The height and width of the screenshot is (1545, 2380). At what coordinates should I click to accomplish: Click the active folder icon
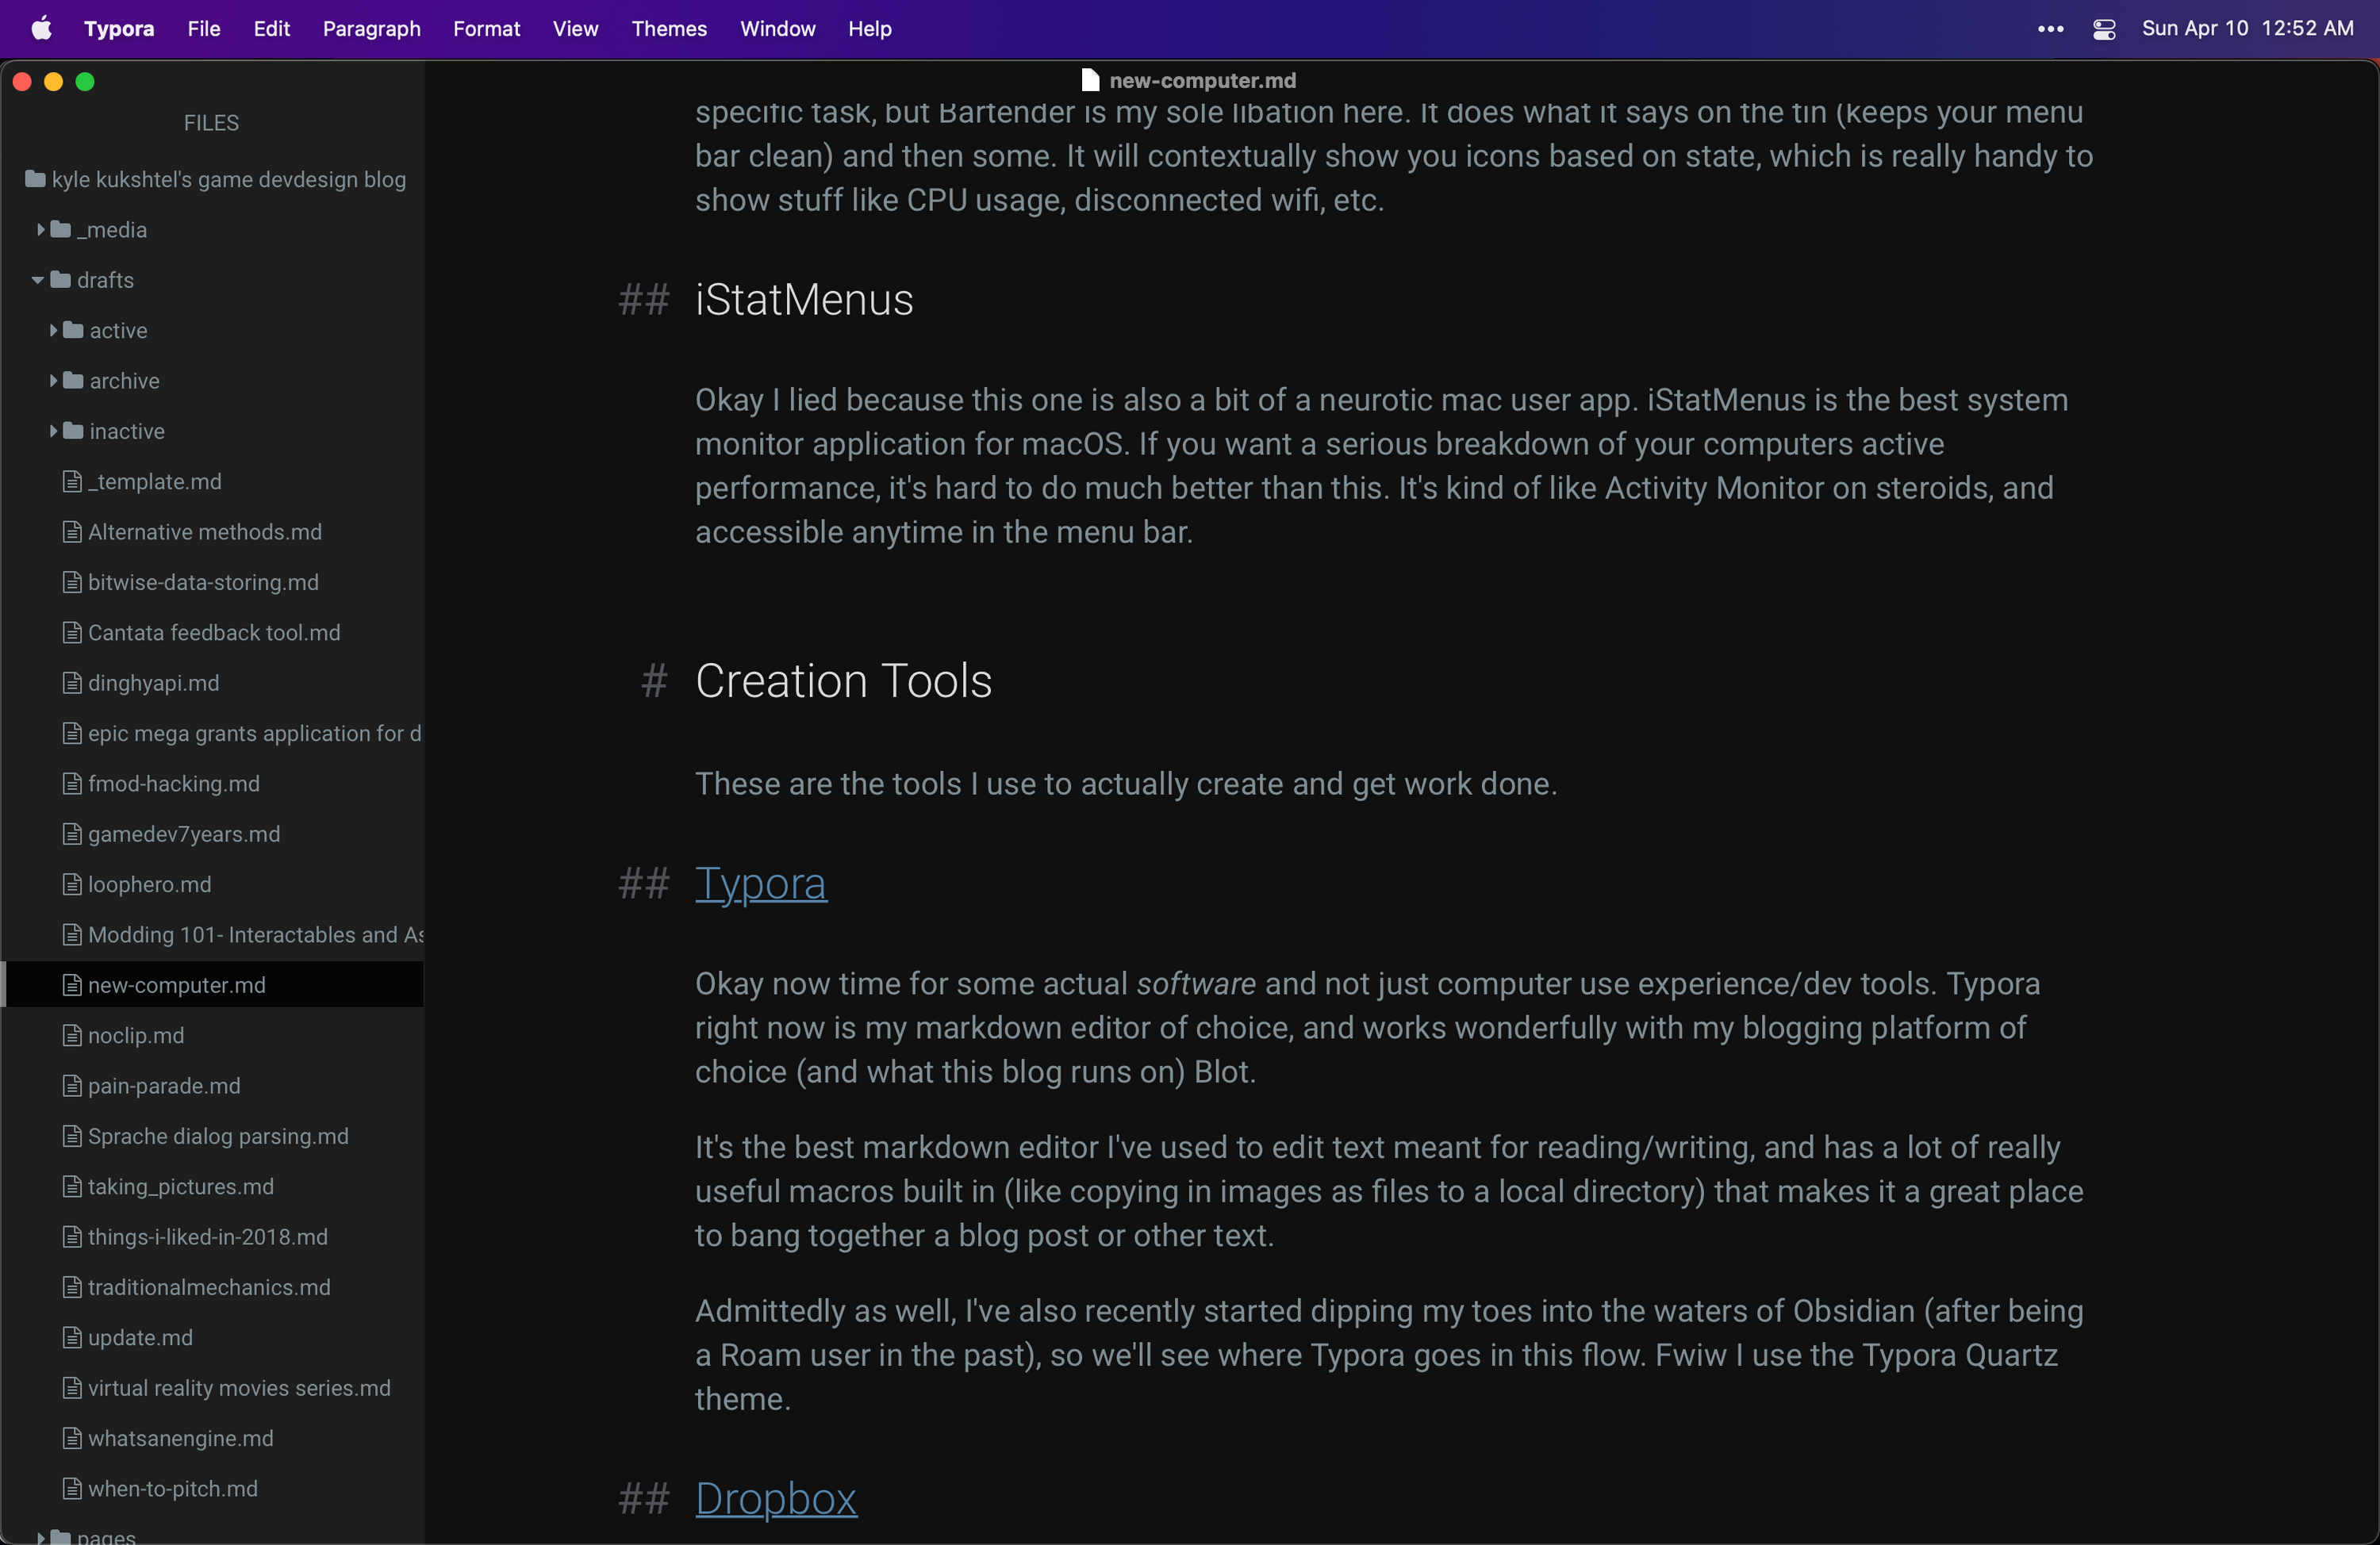point(73,330)
